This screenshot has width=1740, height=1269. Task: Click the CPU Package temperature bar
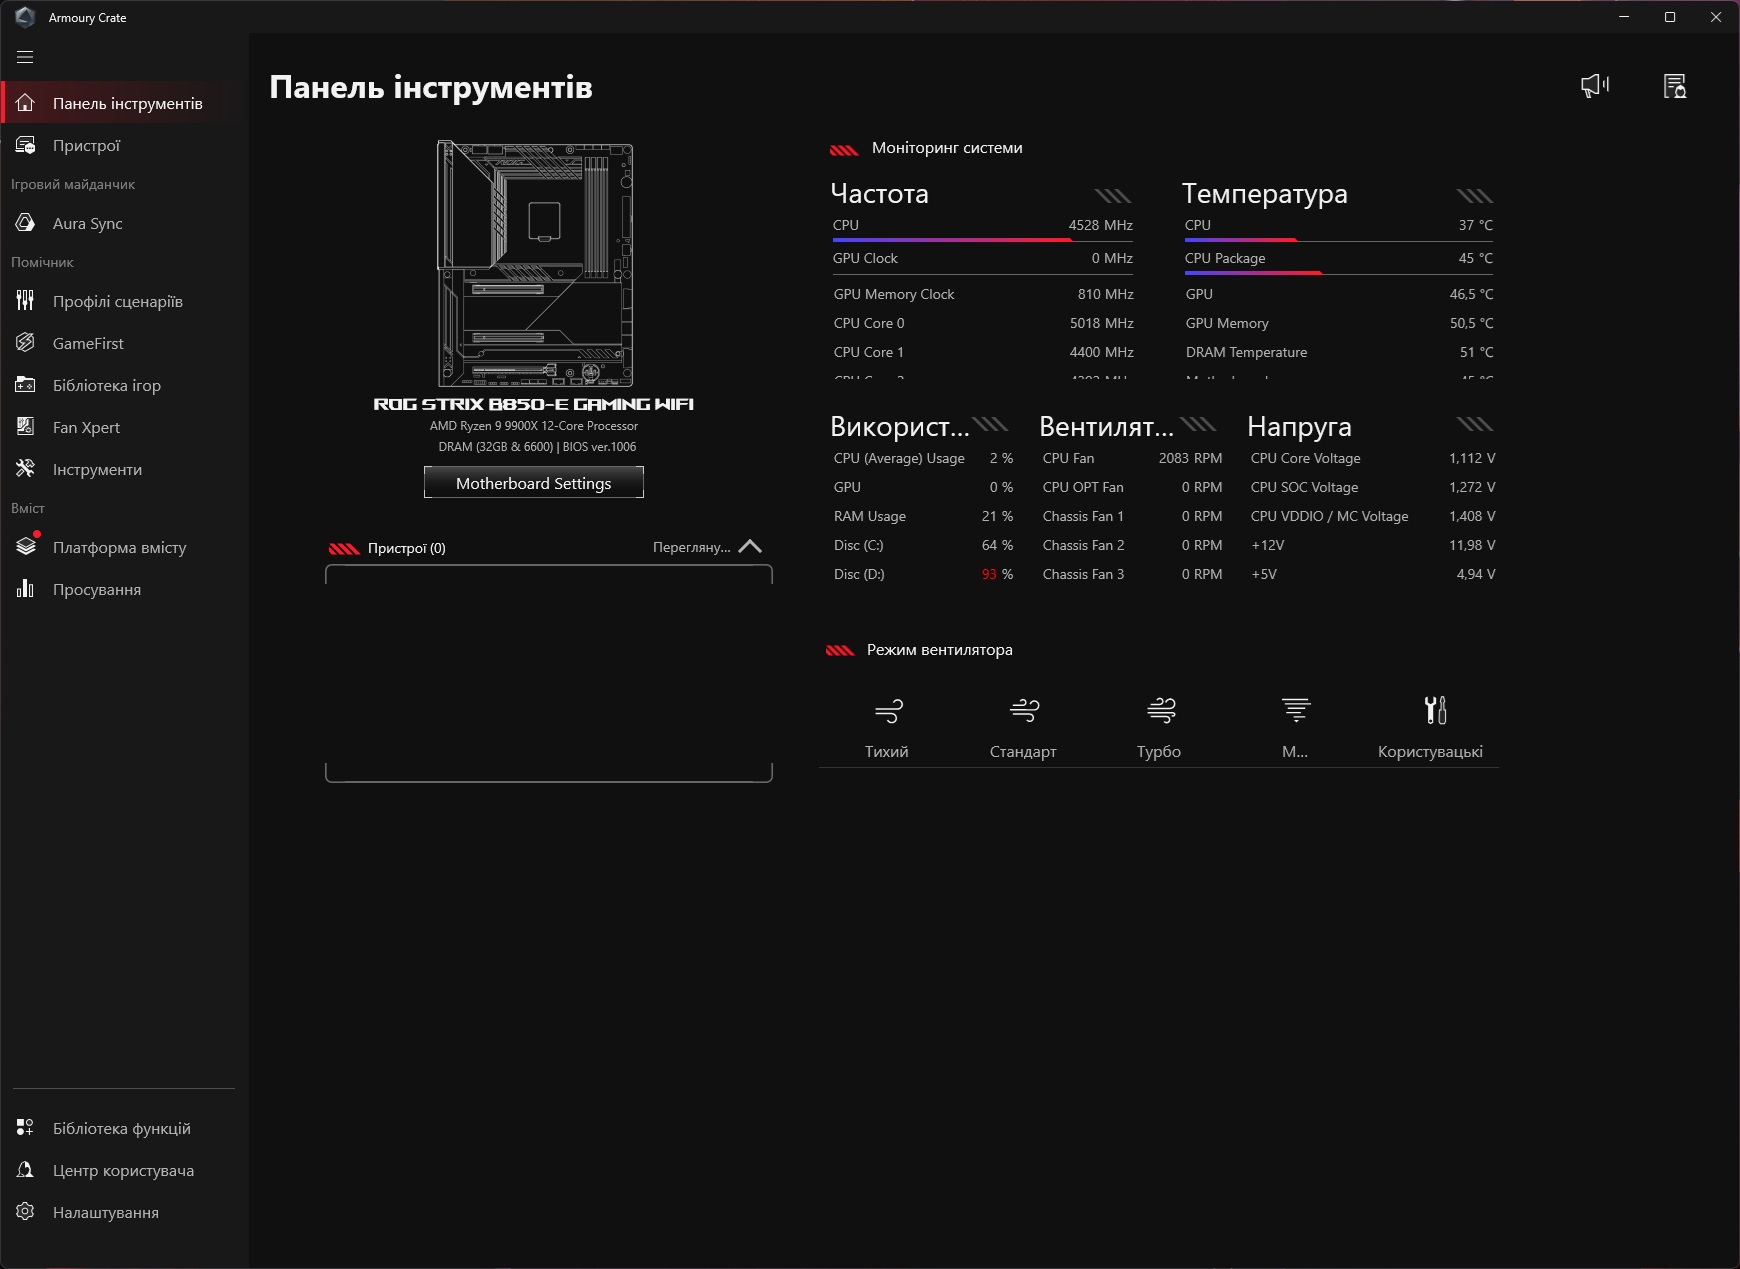[x=1339, y=273]
